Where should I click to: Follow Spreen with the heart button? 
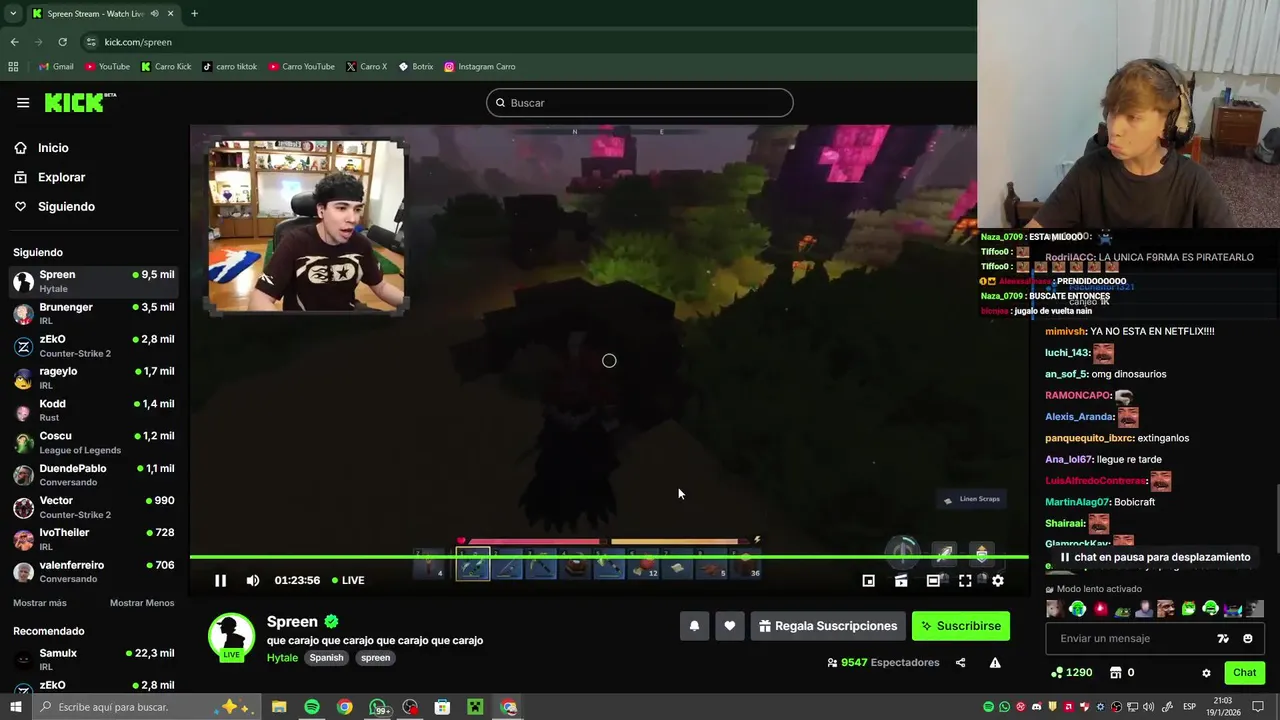[730, 626]
